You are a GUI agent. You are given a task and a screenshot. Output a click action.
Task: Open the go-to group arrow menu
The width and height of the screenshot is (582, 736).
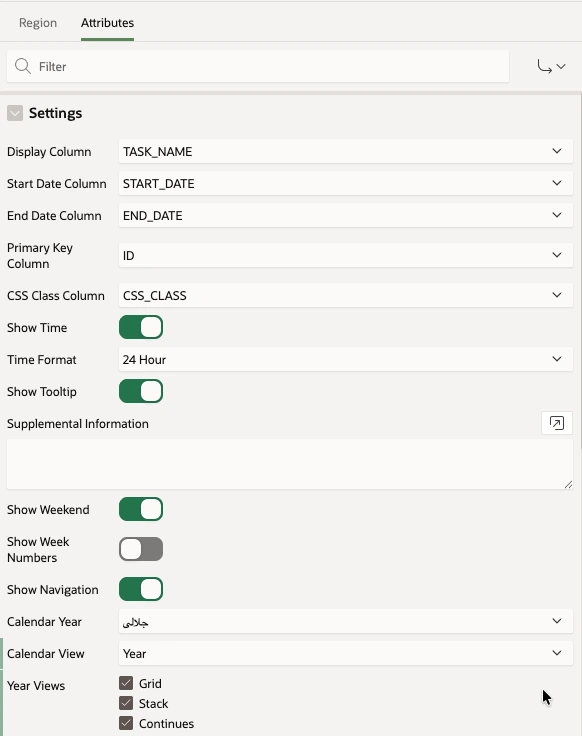tap(551, 66)
